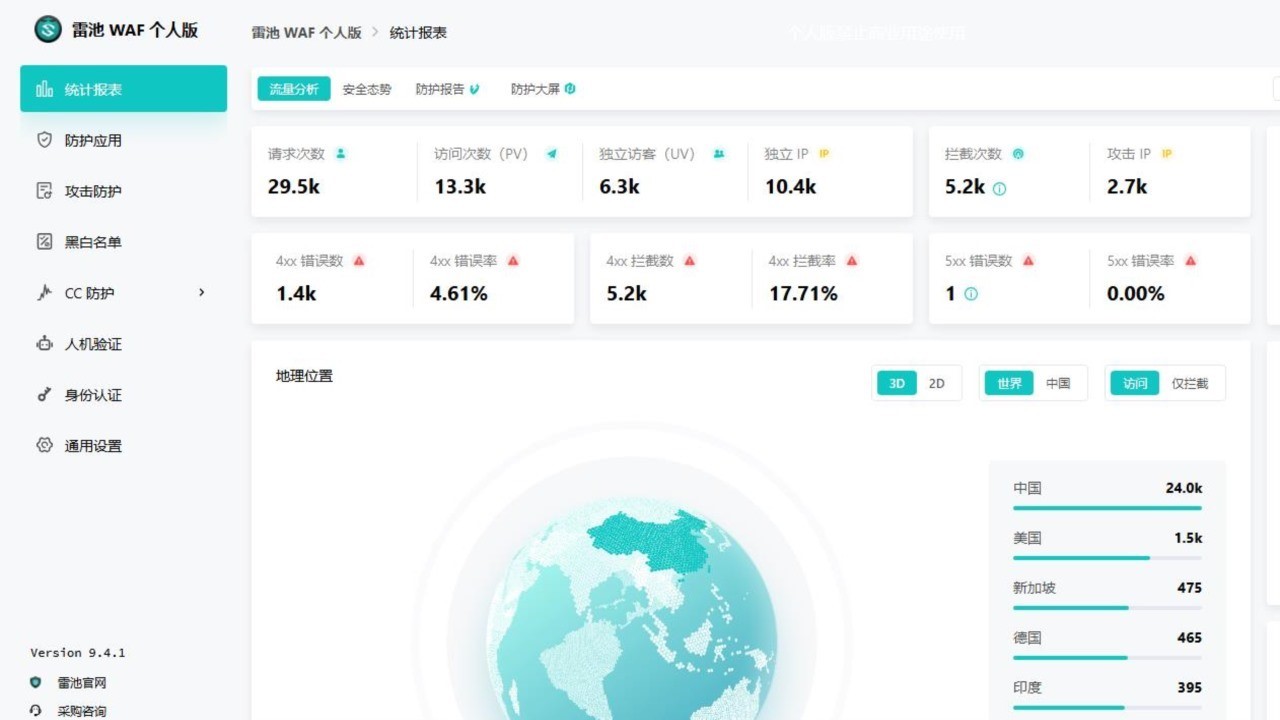Click the person icon beside 请求次数
The width and height of the screenshot is (1280, 720).
pos(341,154)
